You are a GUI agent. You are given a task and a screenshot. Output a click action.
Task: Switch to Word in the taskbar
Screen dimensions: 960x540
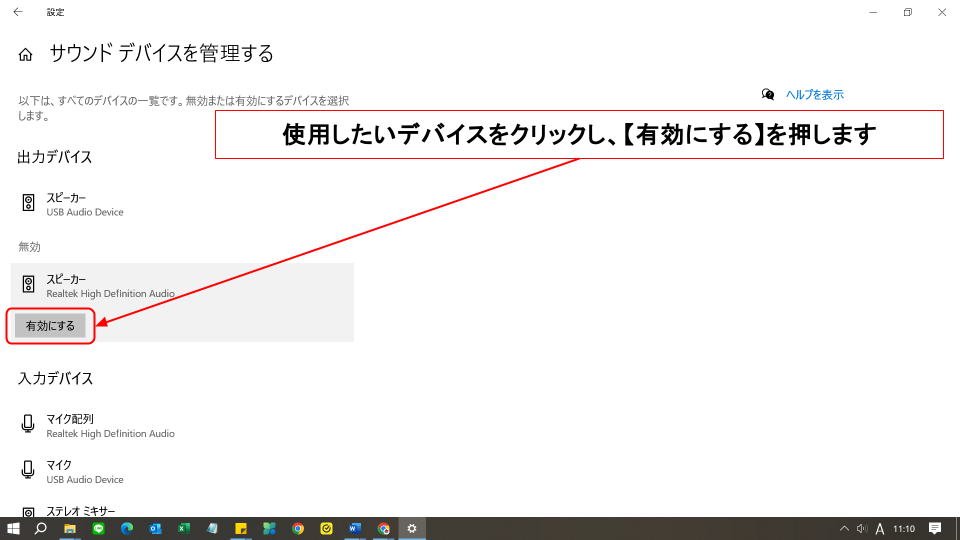coord(355,528)
